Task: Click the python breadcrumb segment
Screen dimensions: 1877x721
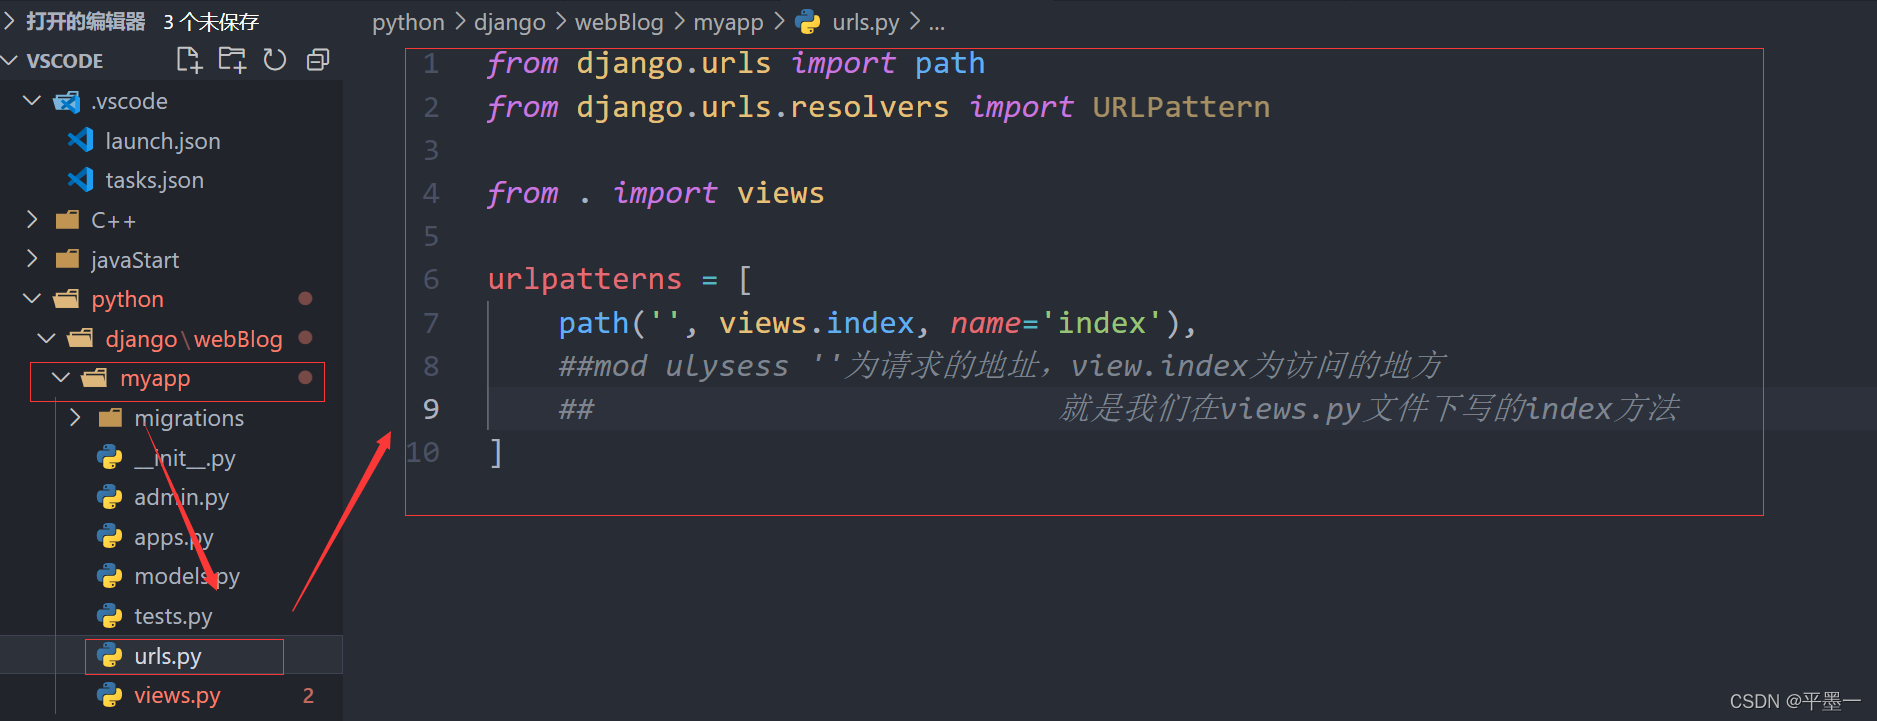Action: point(408,22)
